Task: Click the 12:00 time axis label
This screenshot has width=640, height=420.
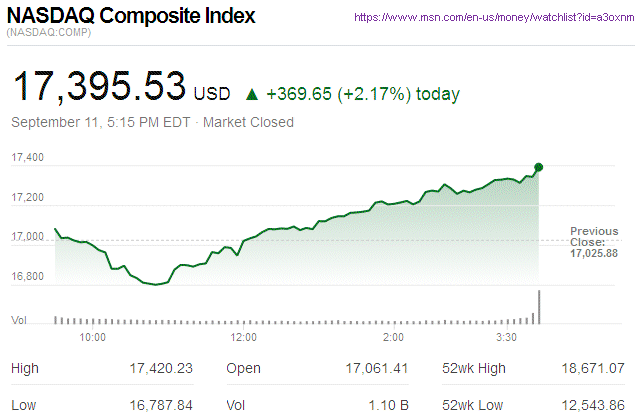Action: click(x=244, y=337)
